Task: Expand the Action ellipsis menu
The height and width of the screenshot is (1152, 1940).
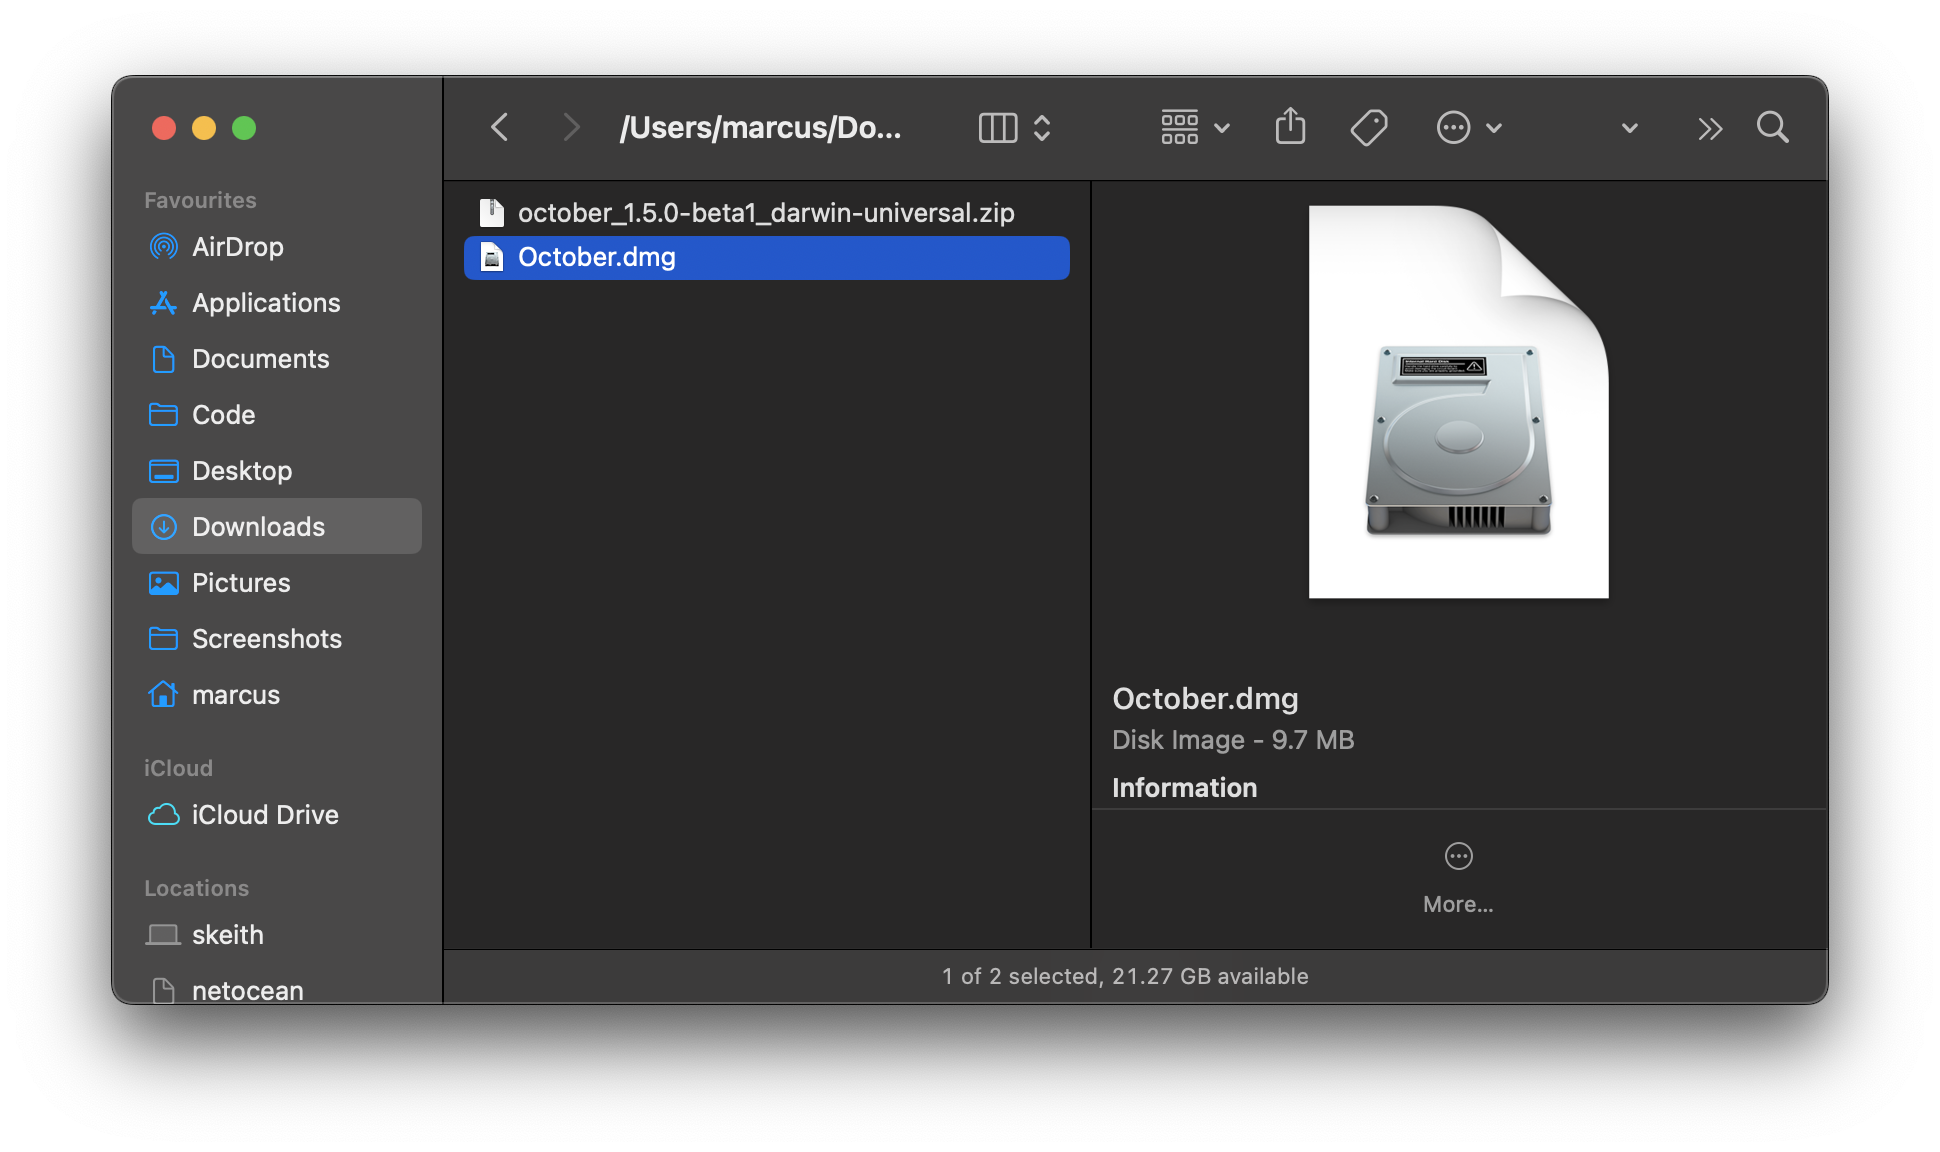Action: click(x=1468, y=127)
